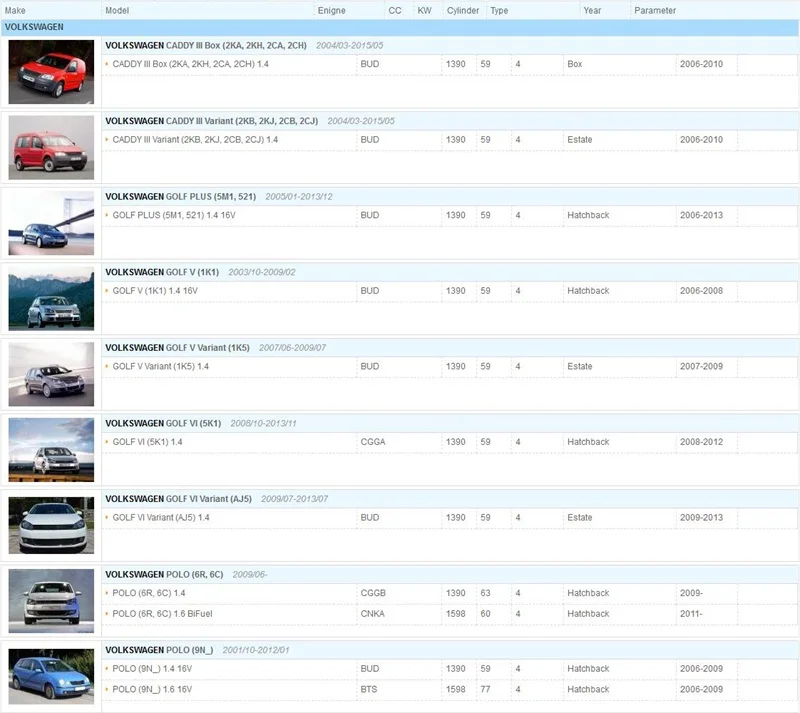Select the CADDY III Variant 1.4 variant row

point(449,140)
